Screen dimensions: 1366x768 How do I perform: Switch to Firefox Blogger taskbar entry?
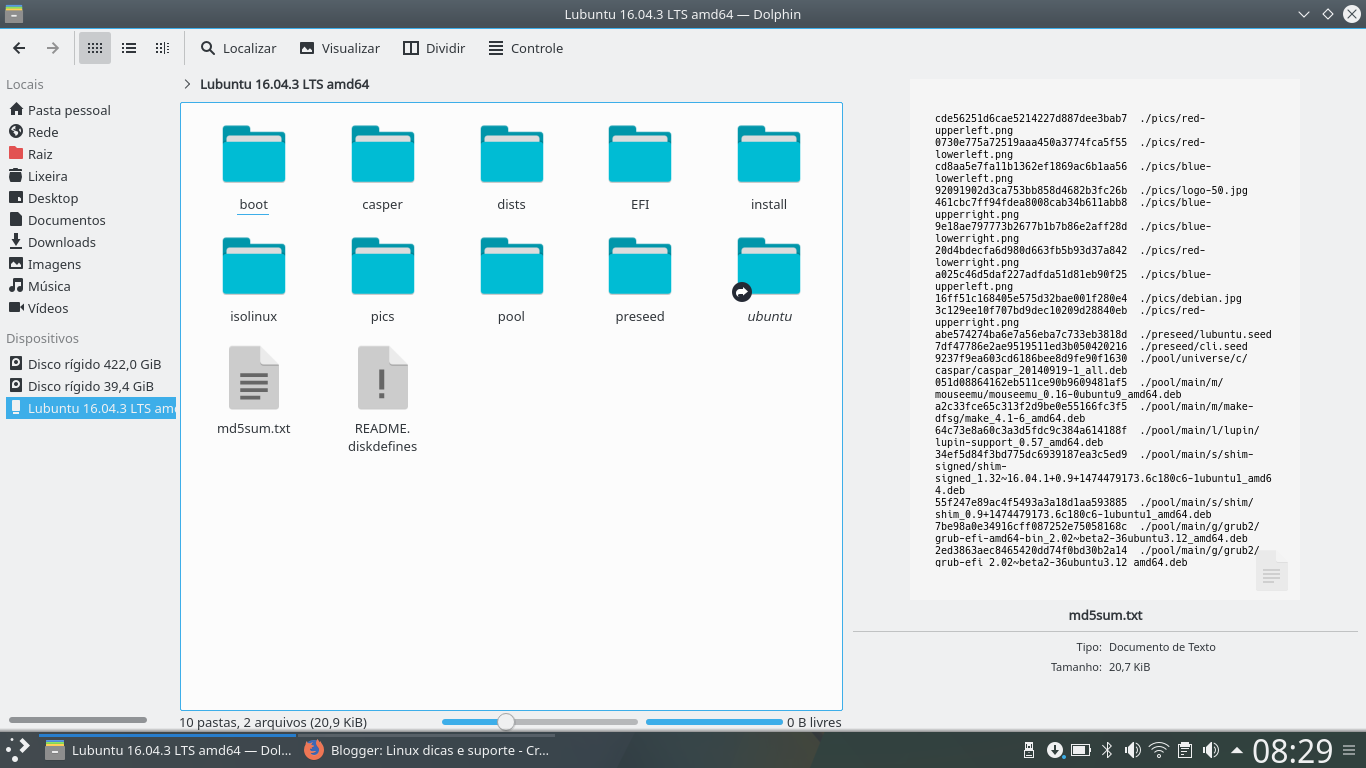[427, 750]
